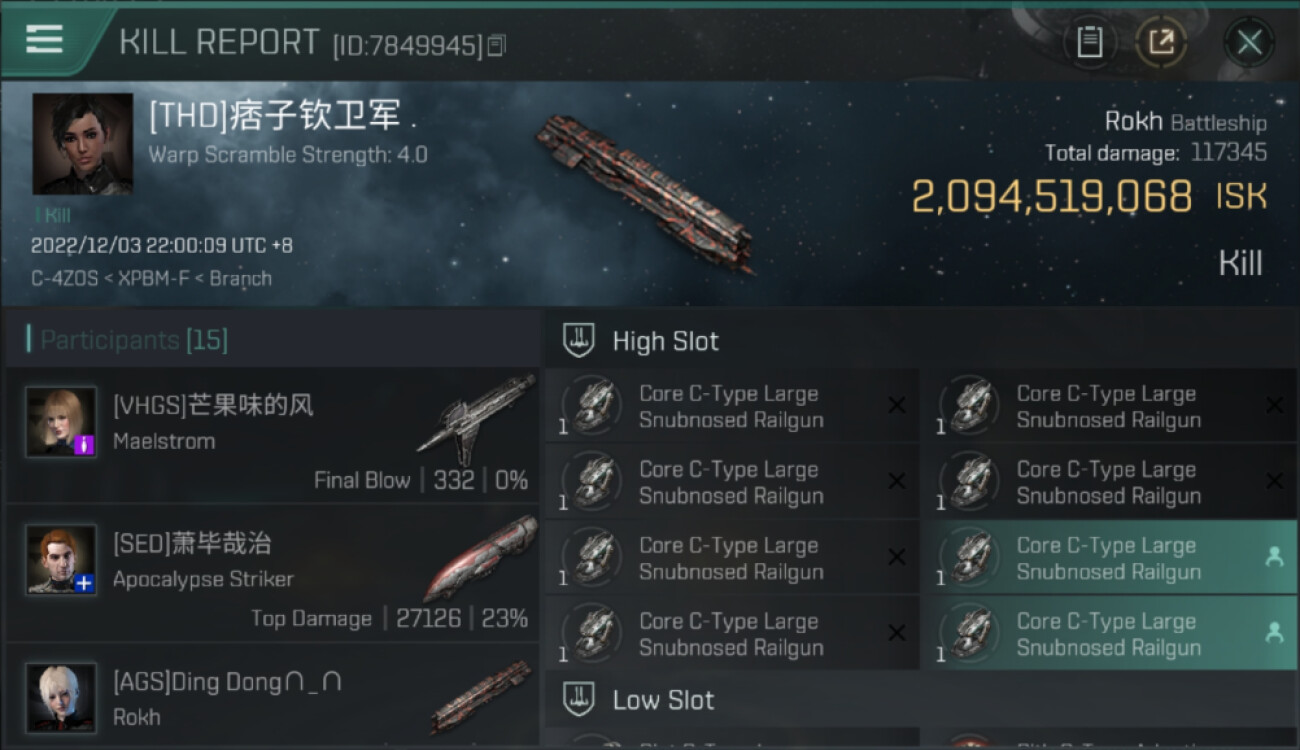Click the Low Slot header label
The height and width of the screenshot is (750, 1300).
click(x=663, y=700)
